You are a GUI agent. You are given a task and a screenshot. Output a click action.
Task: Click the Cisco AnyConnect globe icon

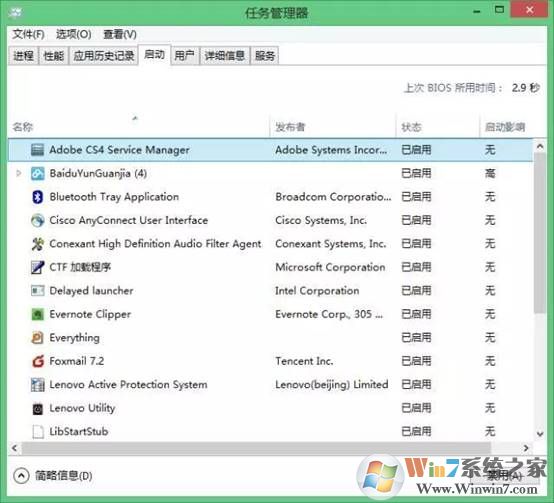coord(37,220)
